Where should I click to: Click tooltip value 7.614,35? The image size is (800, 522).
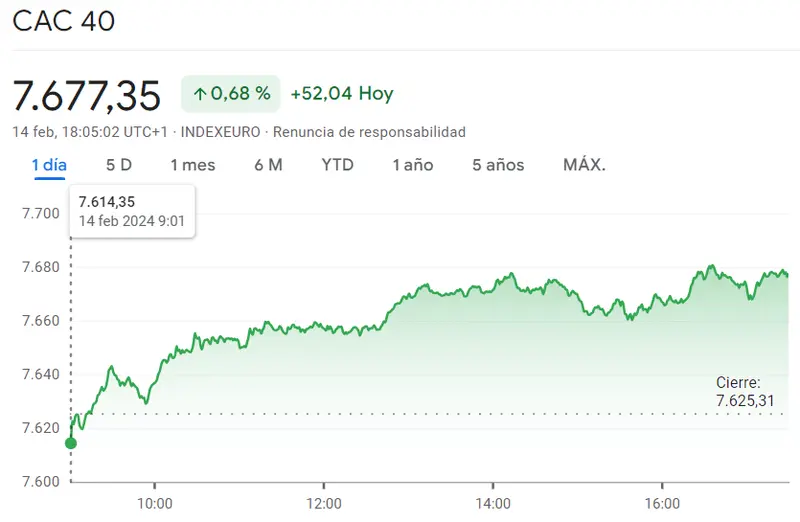[107, 202]
